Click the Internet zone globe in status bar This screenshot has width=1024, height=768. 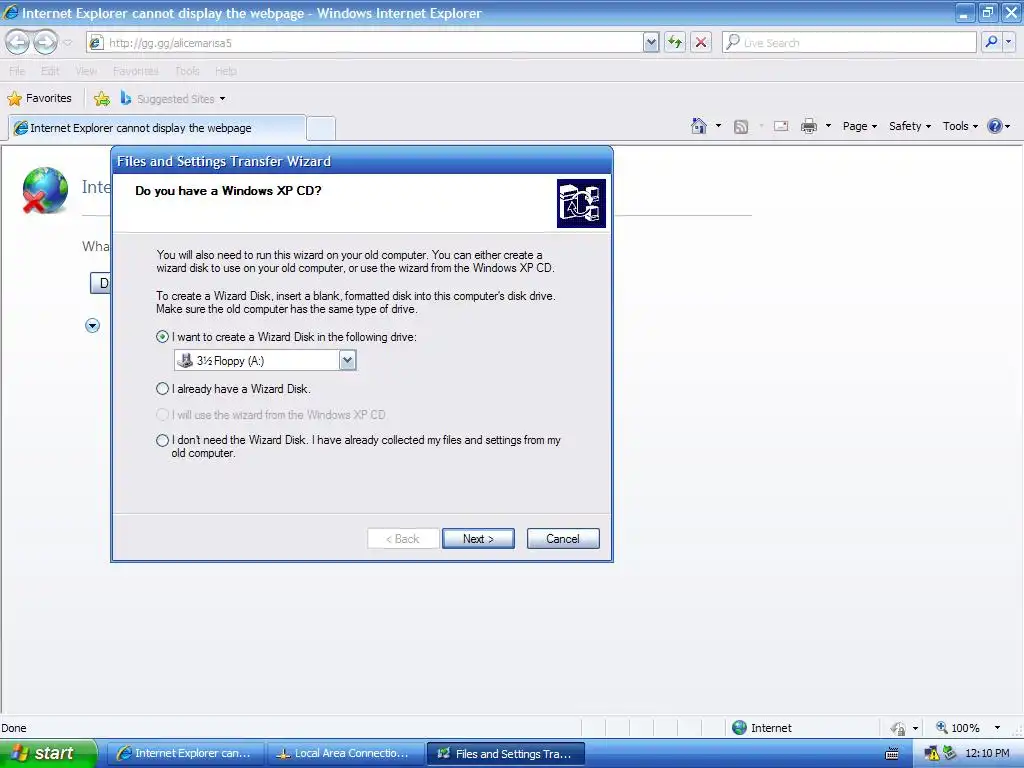point(739,728)
